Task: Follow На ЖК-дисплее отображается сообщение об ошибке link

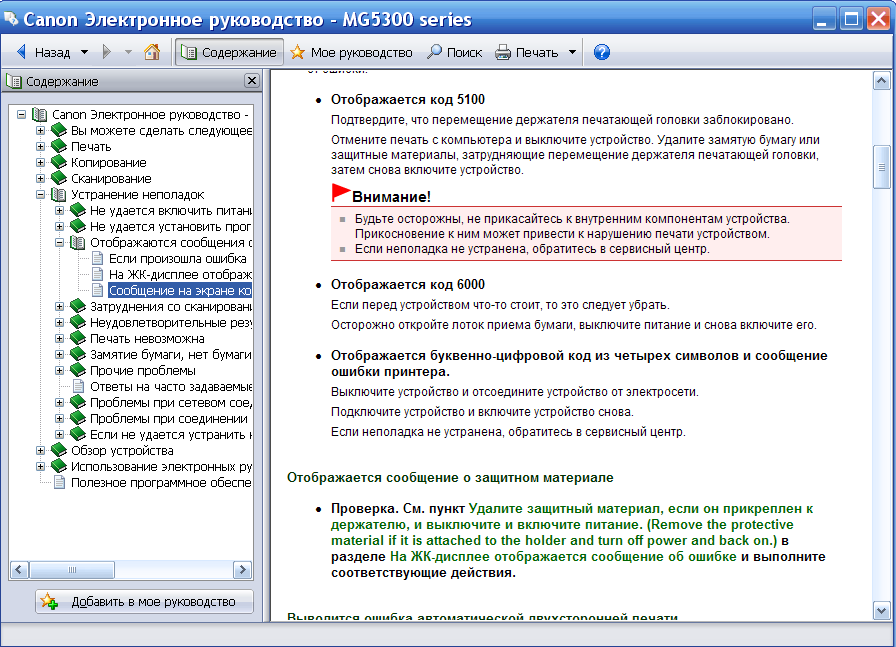Action: point(563,556)
